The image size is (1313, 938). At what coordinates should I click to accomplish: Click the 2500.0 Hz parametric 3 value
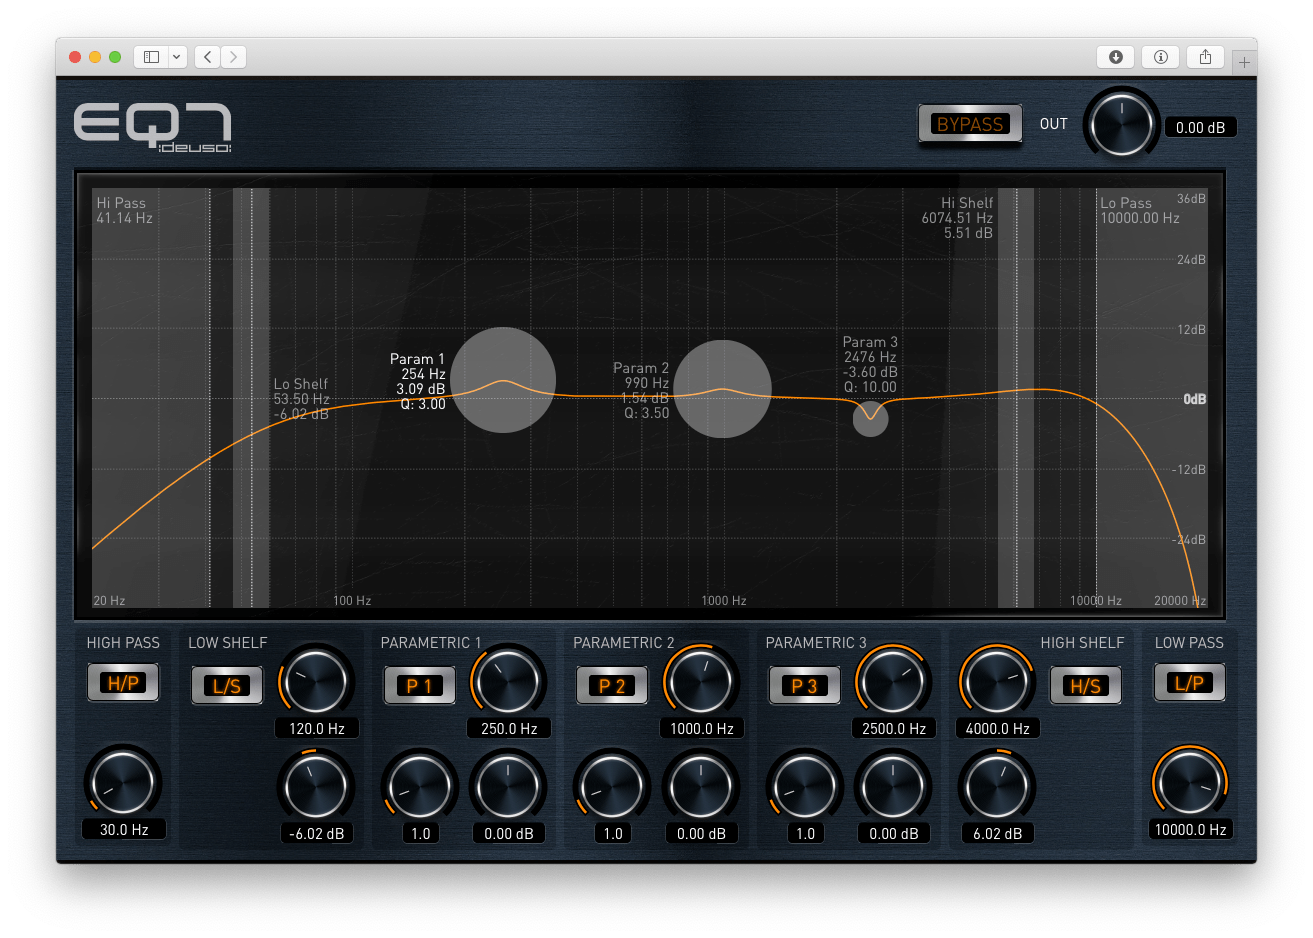click(894, 728)
